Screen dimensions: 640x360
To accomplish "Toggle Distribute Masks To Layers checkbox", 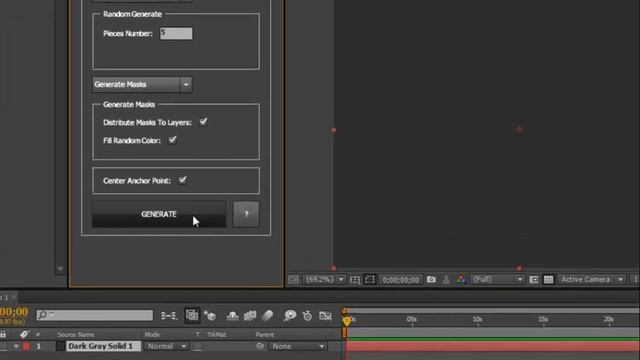I will coord(203,122).
